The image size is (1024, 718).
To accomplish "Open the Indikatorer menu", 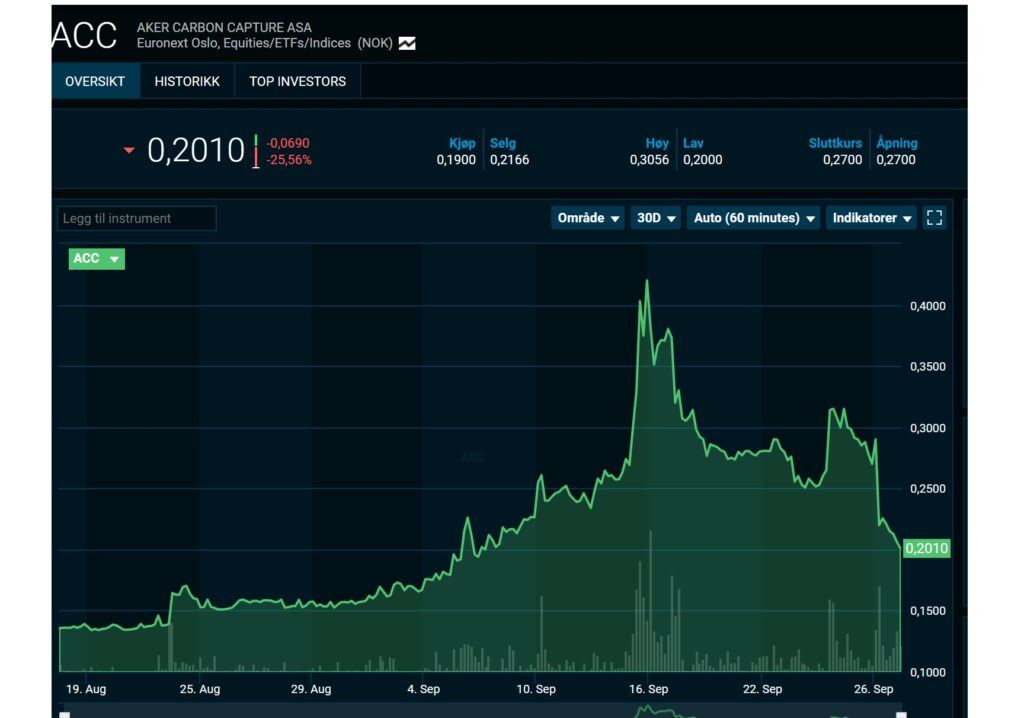I will coord(871,218).
